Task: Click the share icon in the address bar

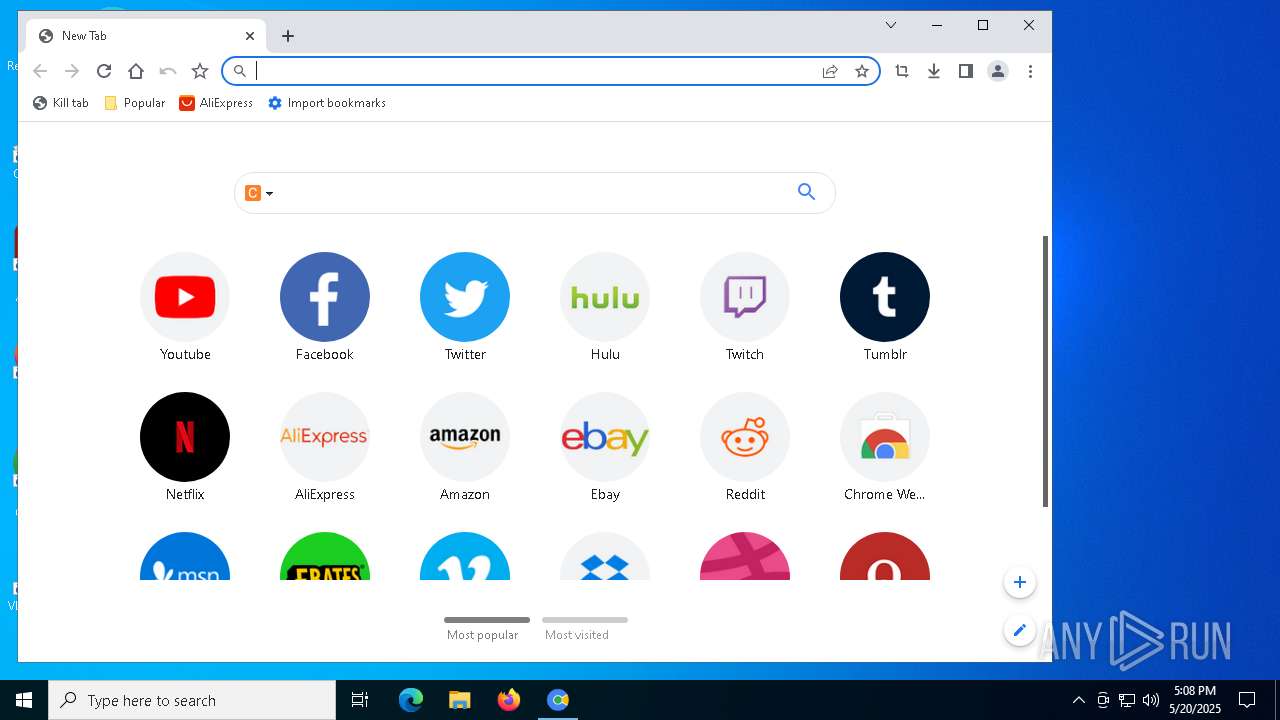Action: [830, 71]
